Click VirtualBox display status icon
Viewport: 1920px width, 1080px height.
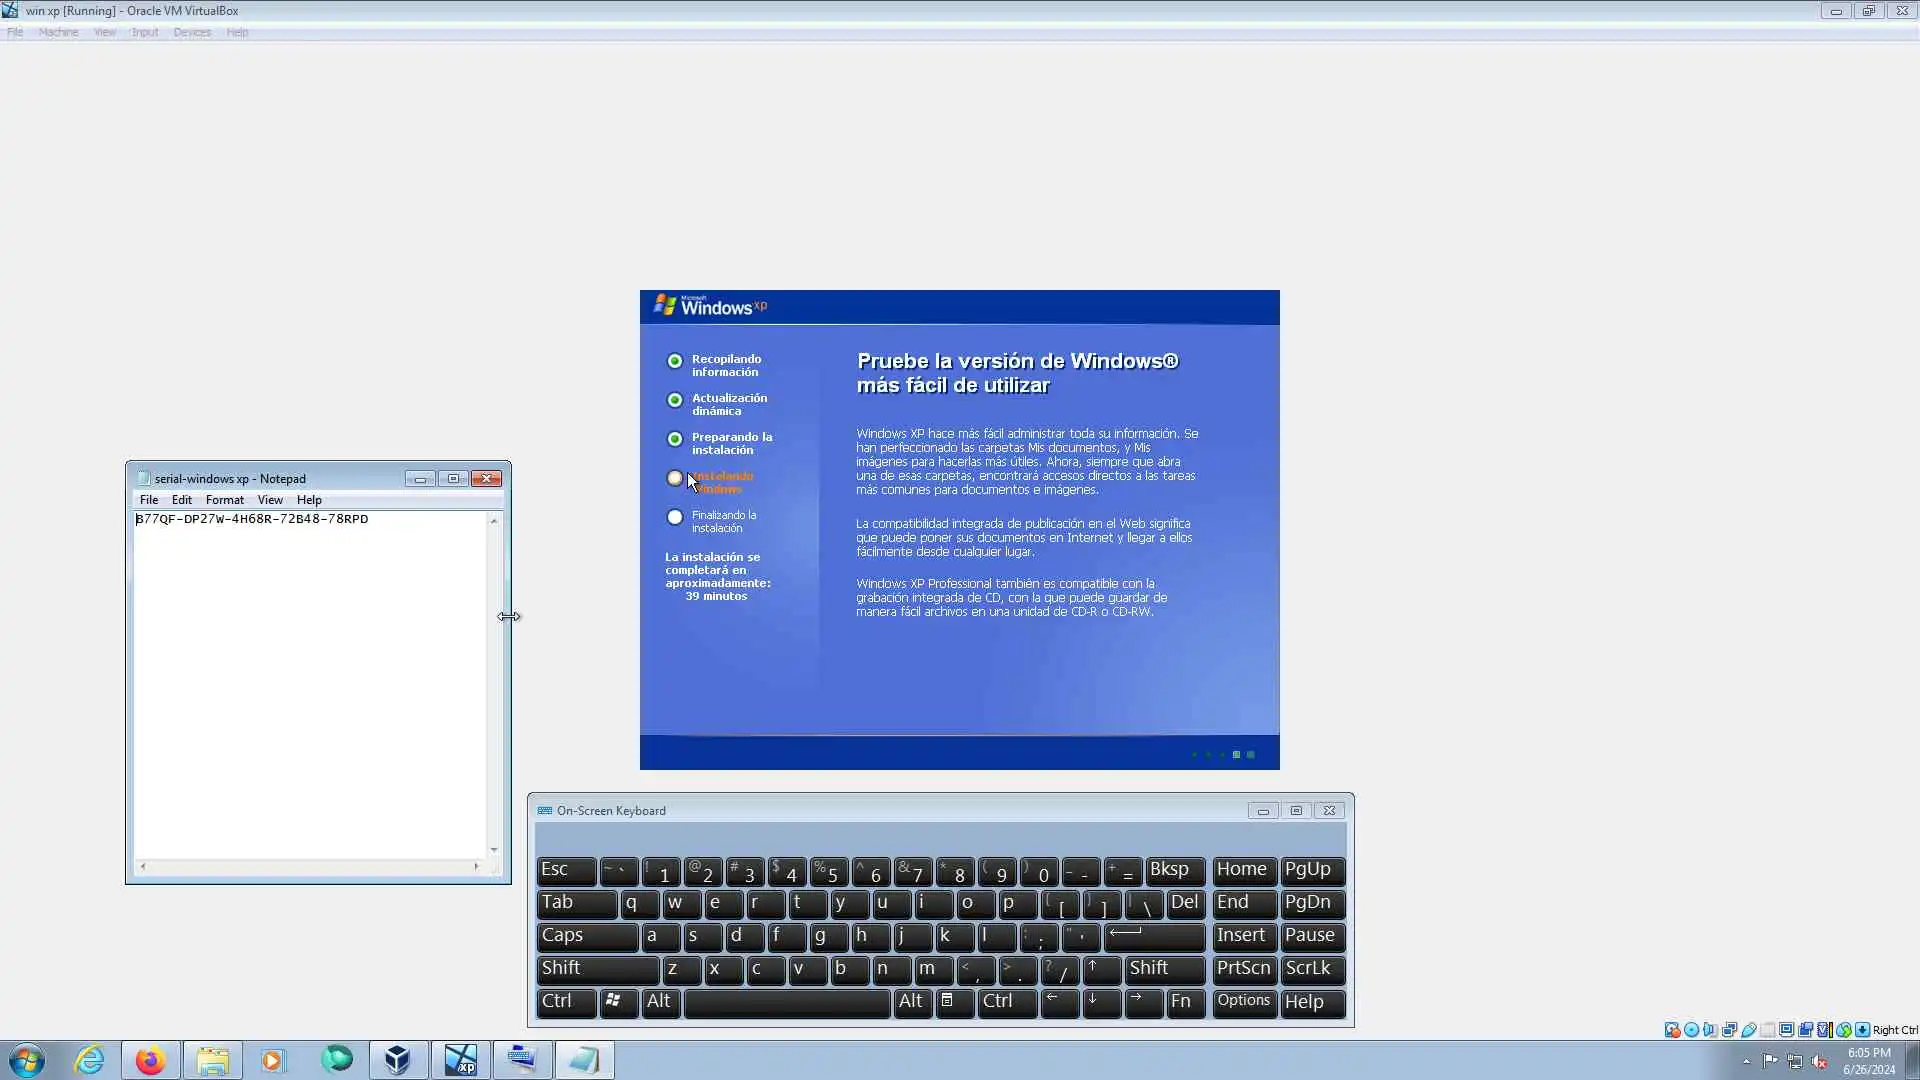click(1786, 1030)
